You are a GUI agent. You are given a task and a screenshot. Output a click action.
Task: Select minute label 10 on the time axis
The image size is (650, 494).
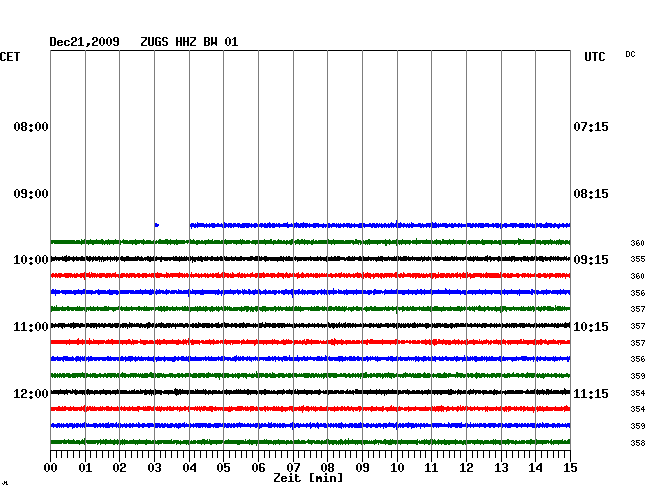point(397,468)
